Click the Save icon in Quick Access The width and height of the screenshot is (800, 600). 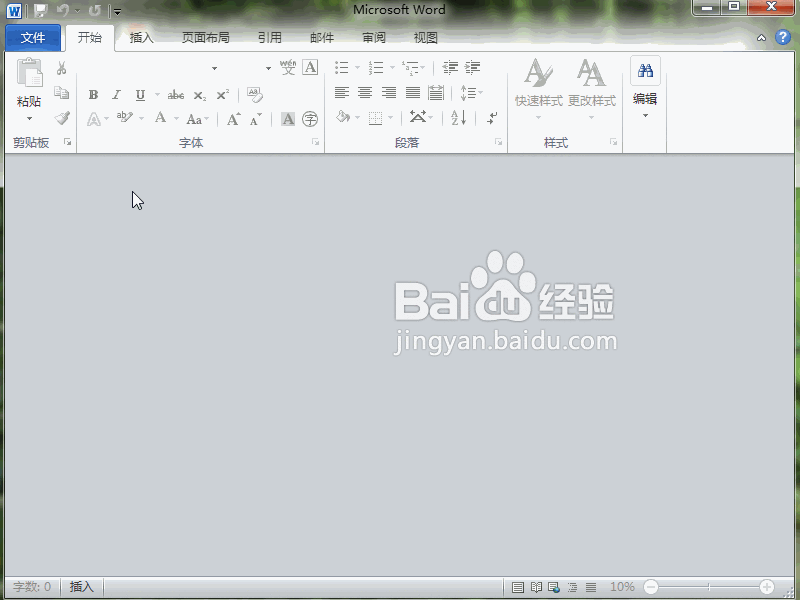click(41, 10)
